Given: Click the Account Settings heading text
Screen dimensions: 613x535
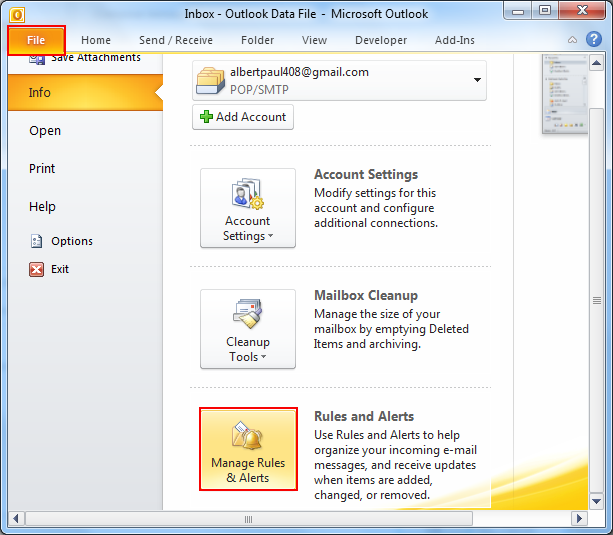Looking at the screenshot, I should coord(366,174).
